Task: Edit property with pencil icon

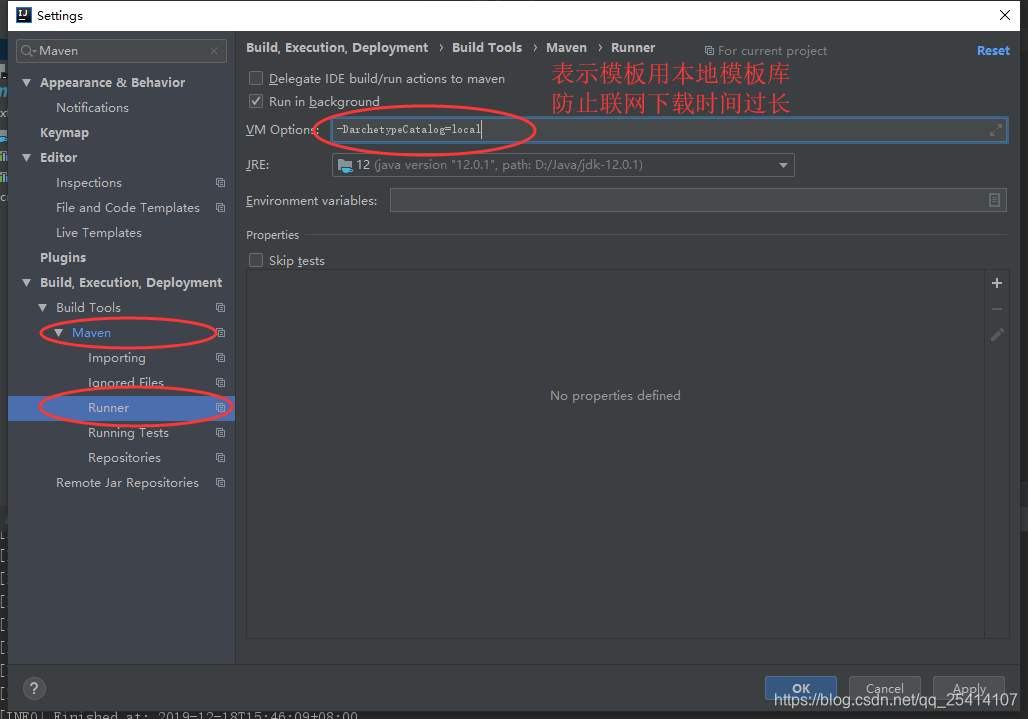Action: [x=997, y=335]
